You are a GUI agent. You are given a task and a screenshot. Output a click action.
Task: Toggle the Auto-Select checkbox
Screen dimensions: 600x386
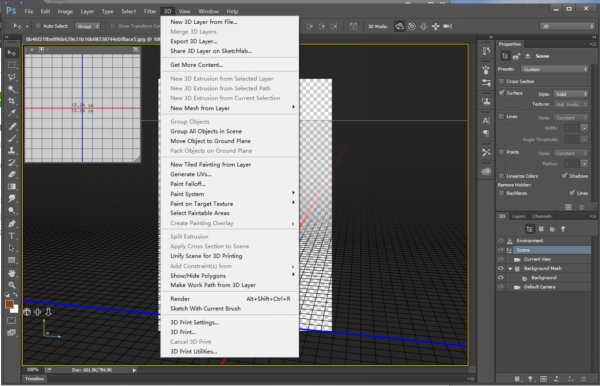click(38, 26)
